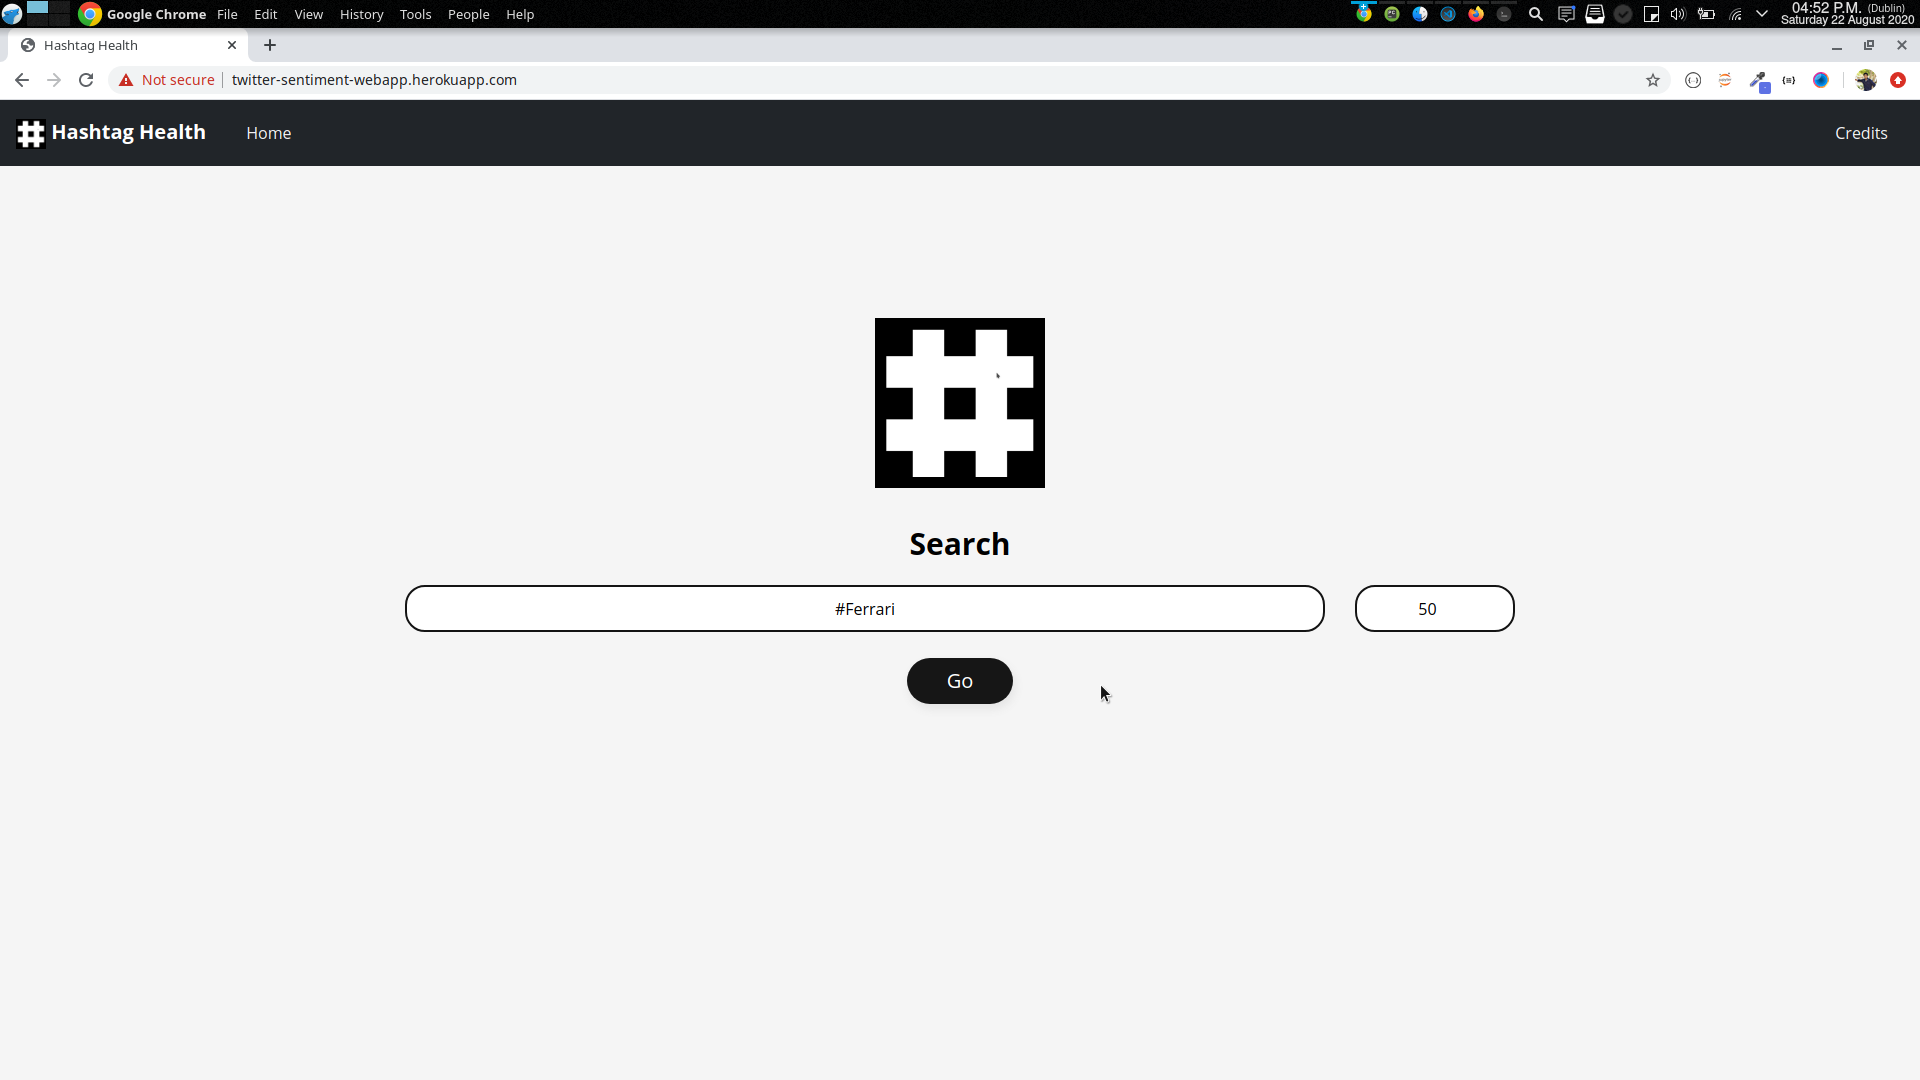
Task: Click the Not secure site warning
Action: coord(167,80)
